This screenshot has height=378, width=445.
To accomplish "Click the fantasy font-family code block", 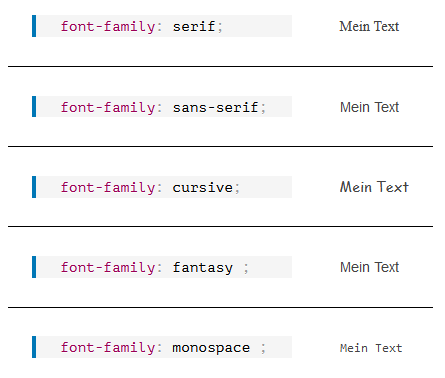I will [162, 267].
